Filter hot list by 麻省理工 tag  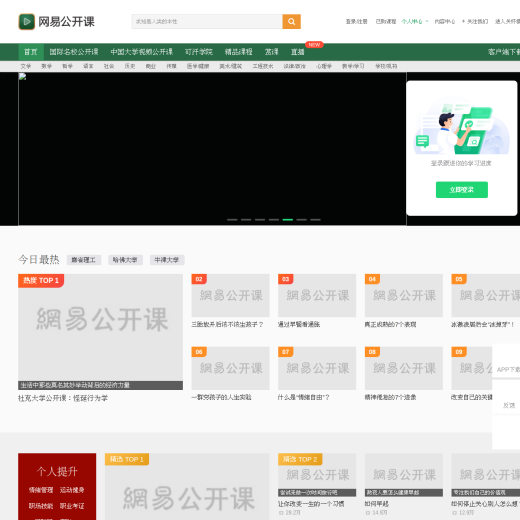pyautogui.click(x=84, y=260)
